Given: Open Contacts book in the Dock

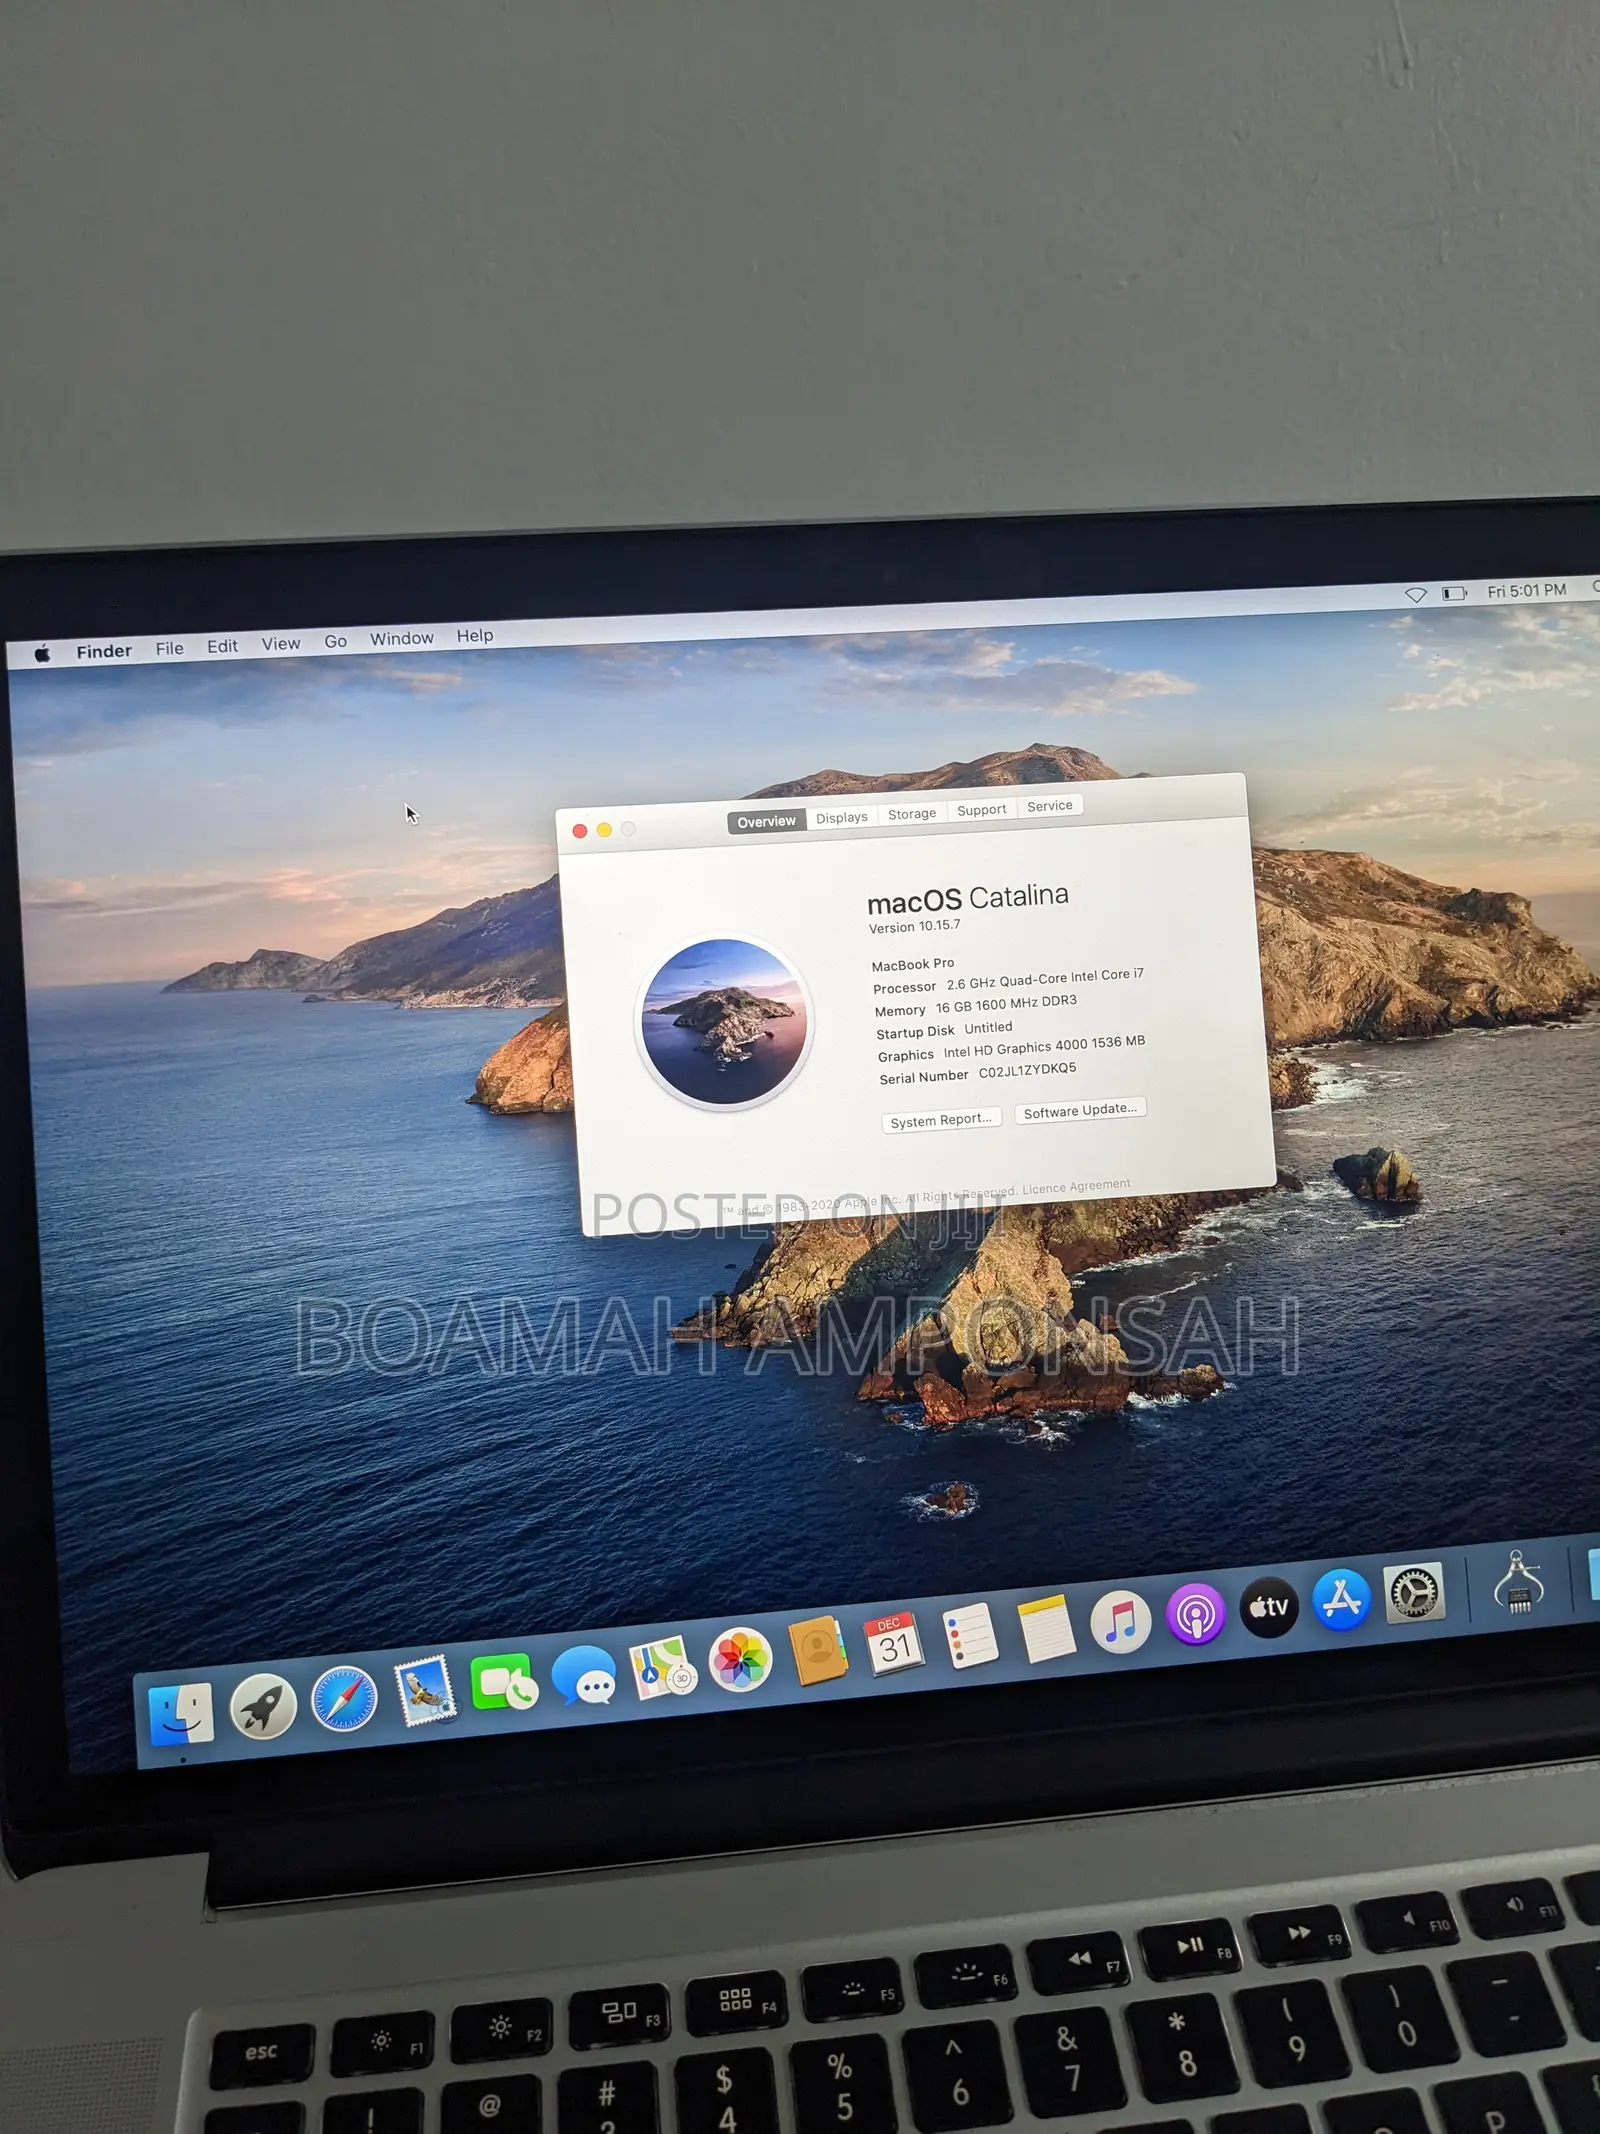Looking at the screenshot, I should (818, 1650).
